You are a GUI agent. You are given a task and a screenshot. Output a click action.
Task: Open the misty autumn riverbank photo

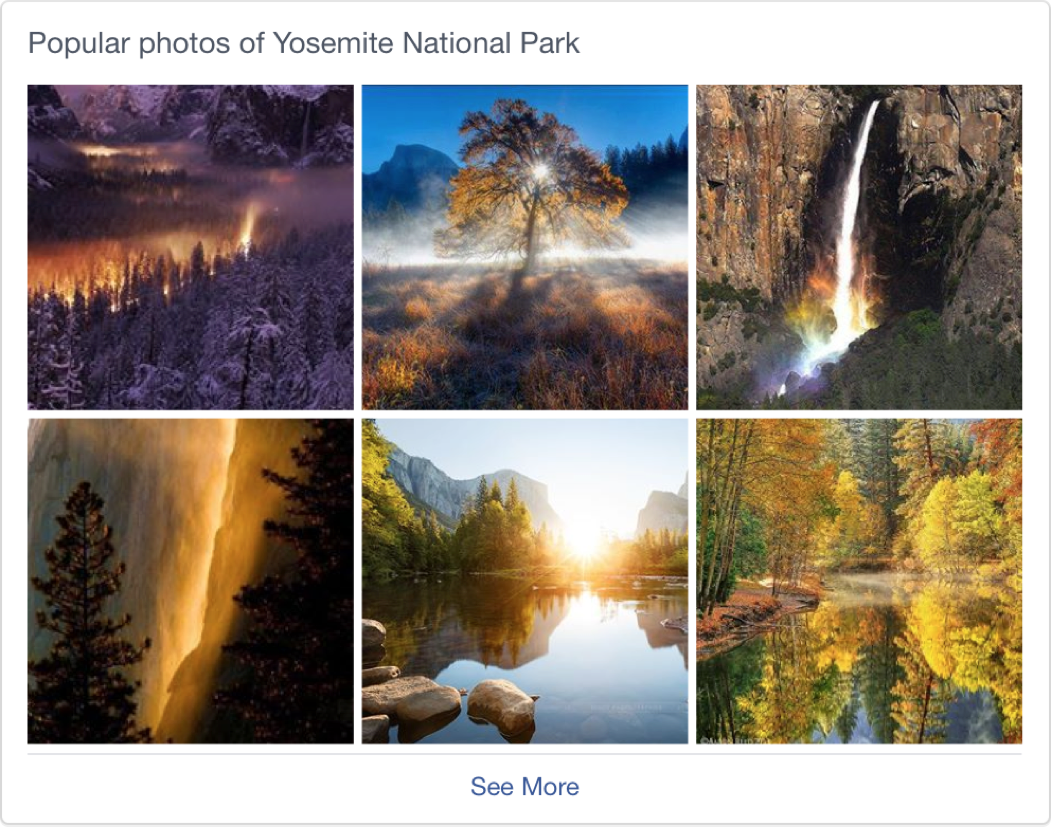click(x=858, y=581)
